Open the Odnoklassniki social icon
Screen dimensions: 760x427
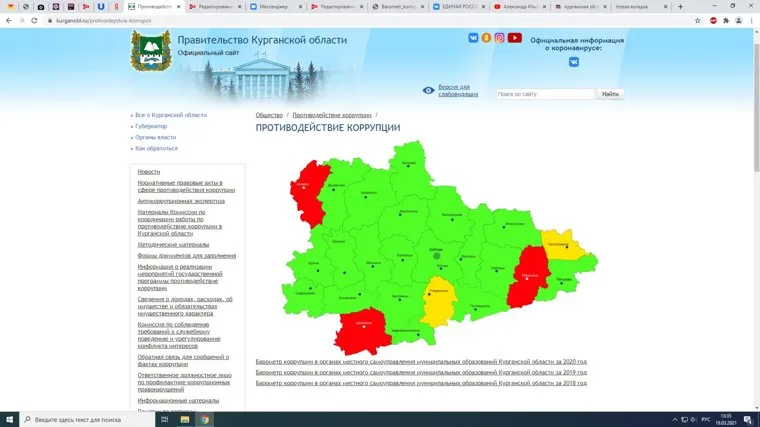pos(487,38)
